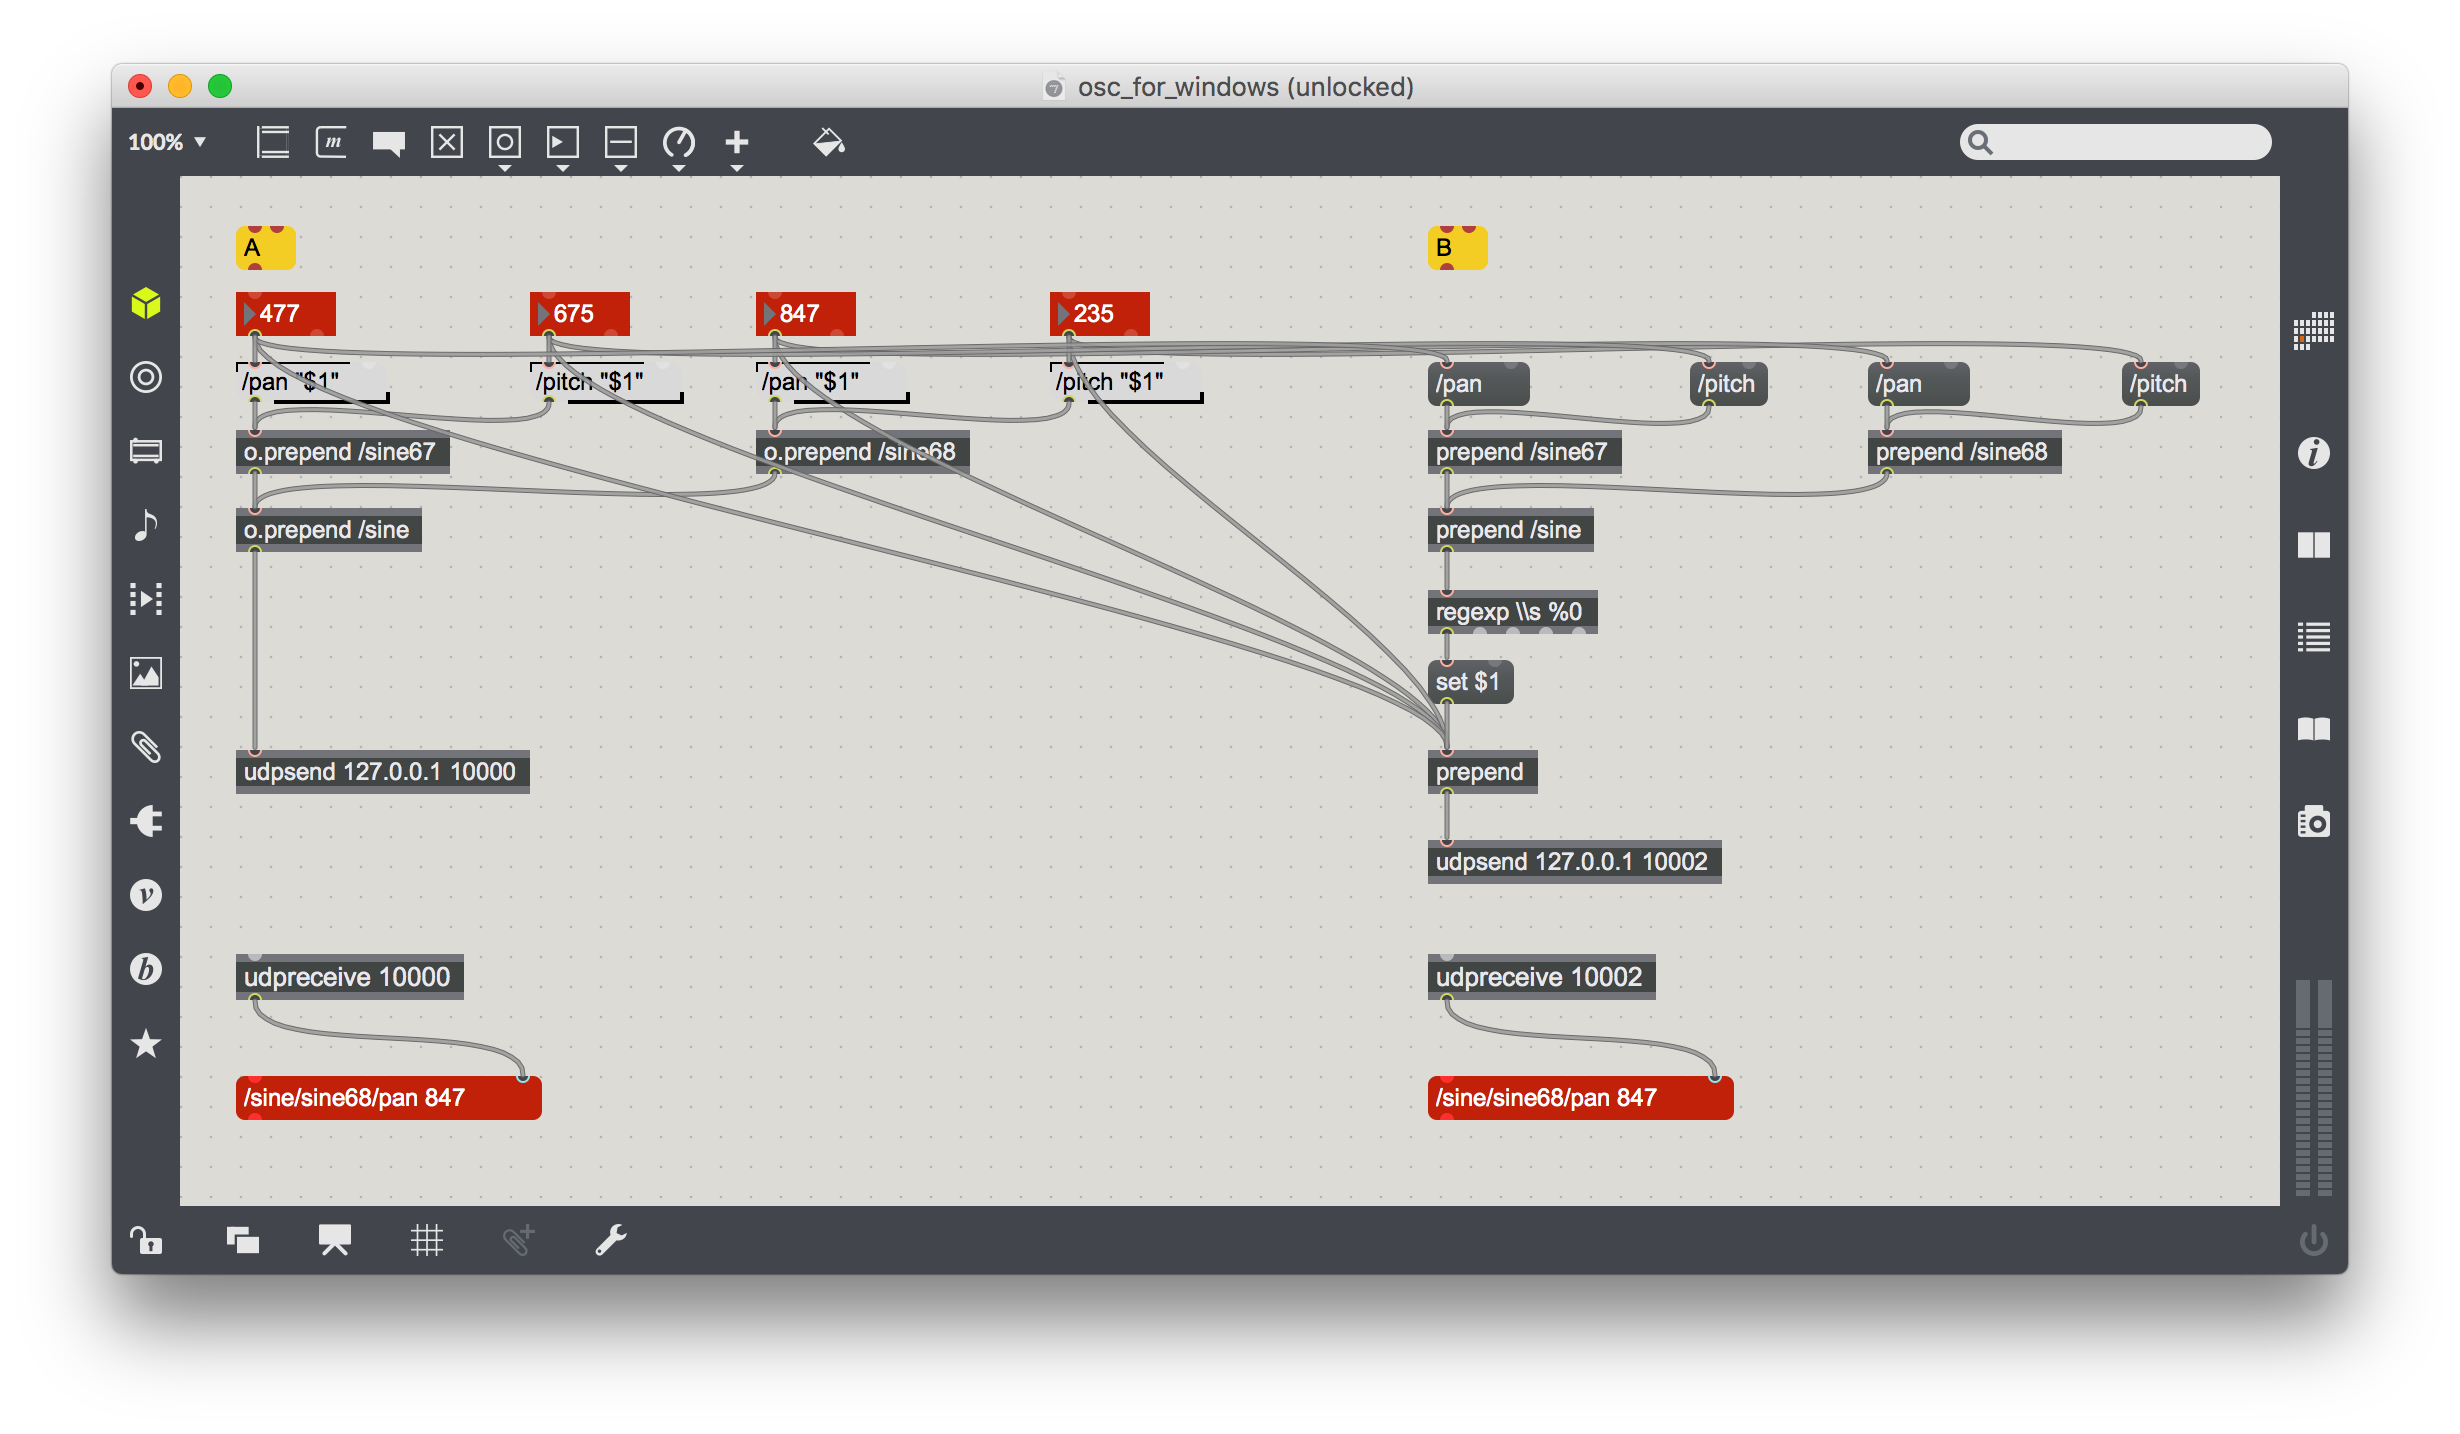Open the object explorer cube icon
The image size is (2460, 1434).
click(x=146, y=303)
